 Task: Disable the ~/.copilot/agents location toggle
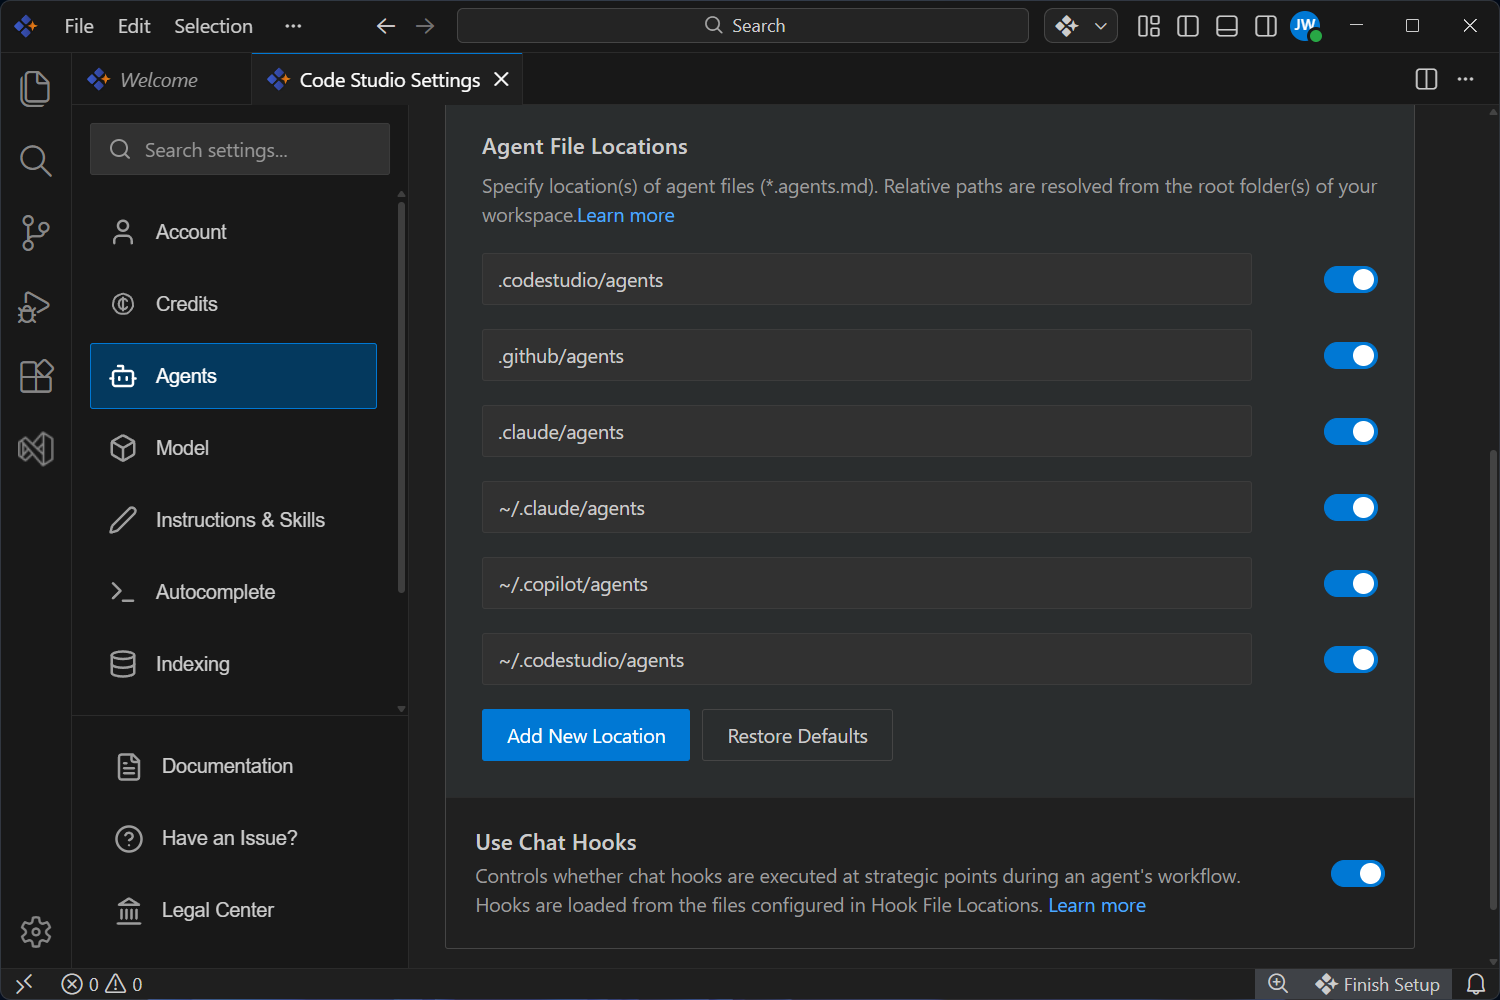click(x=1351, y=584)
